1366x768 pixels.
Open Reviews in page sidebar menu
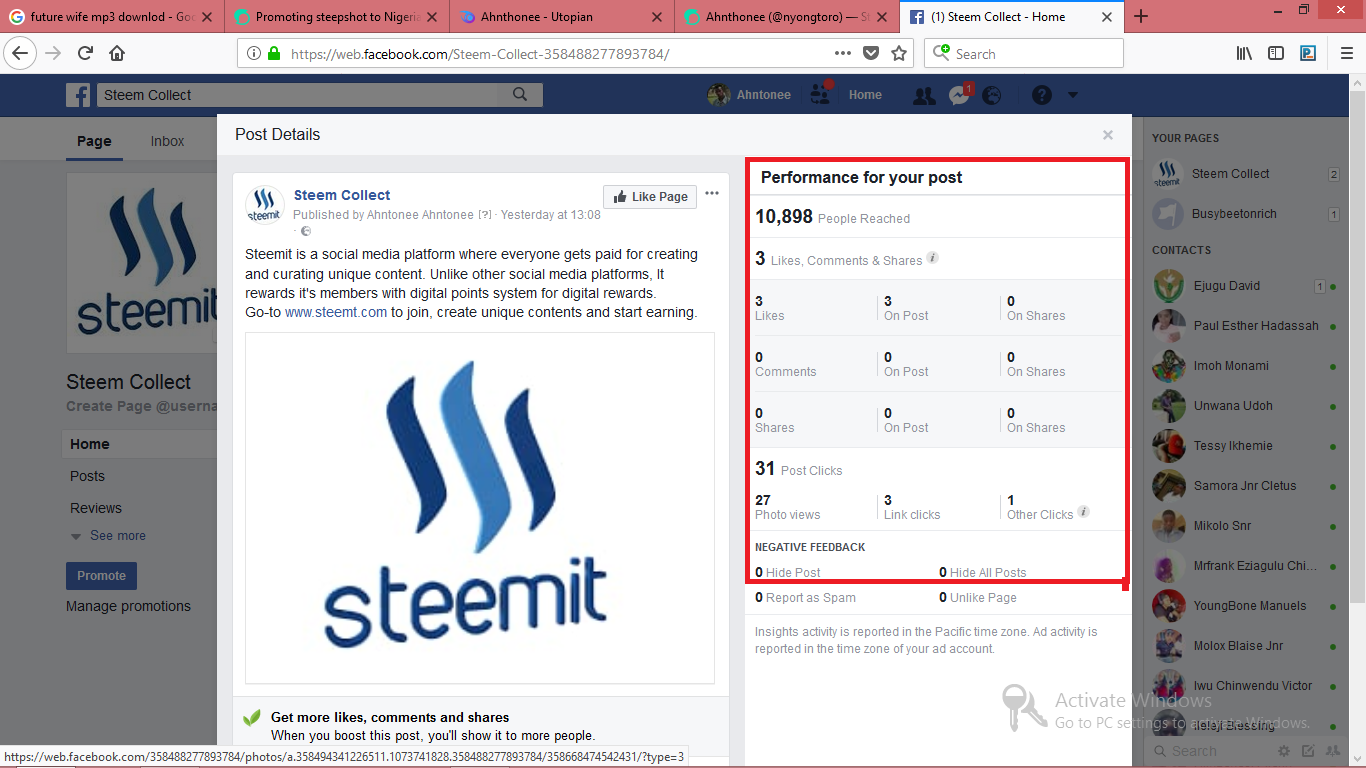pos(96,508)
